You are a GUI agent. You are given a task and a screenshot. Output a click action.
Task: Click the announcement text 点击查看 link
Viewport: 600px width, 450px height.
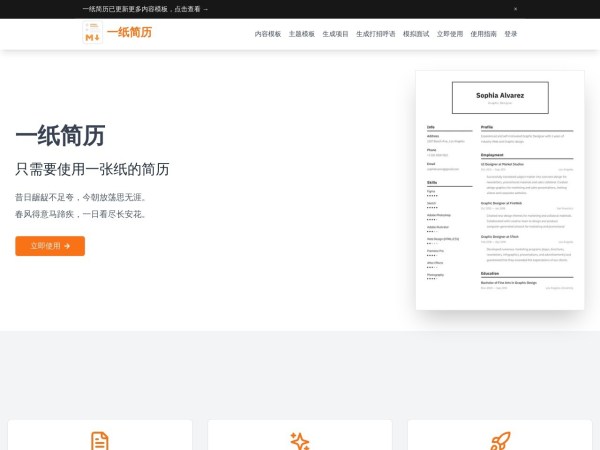click(x=190, y=9)
